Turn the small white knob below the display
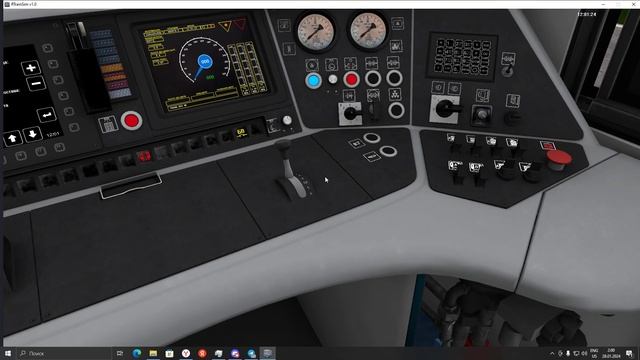Screen dimensions: 640x360 point(287,120)
